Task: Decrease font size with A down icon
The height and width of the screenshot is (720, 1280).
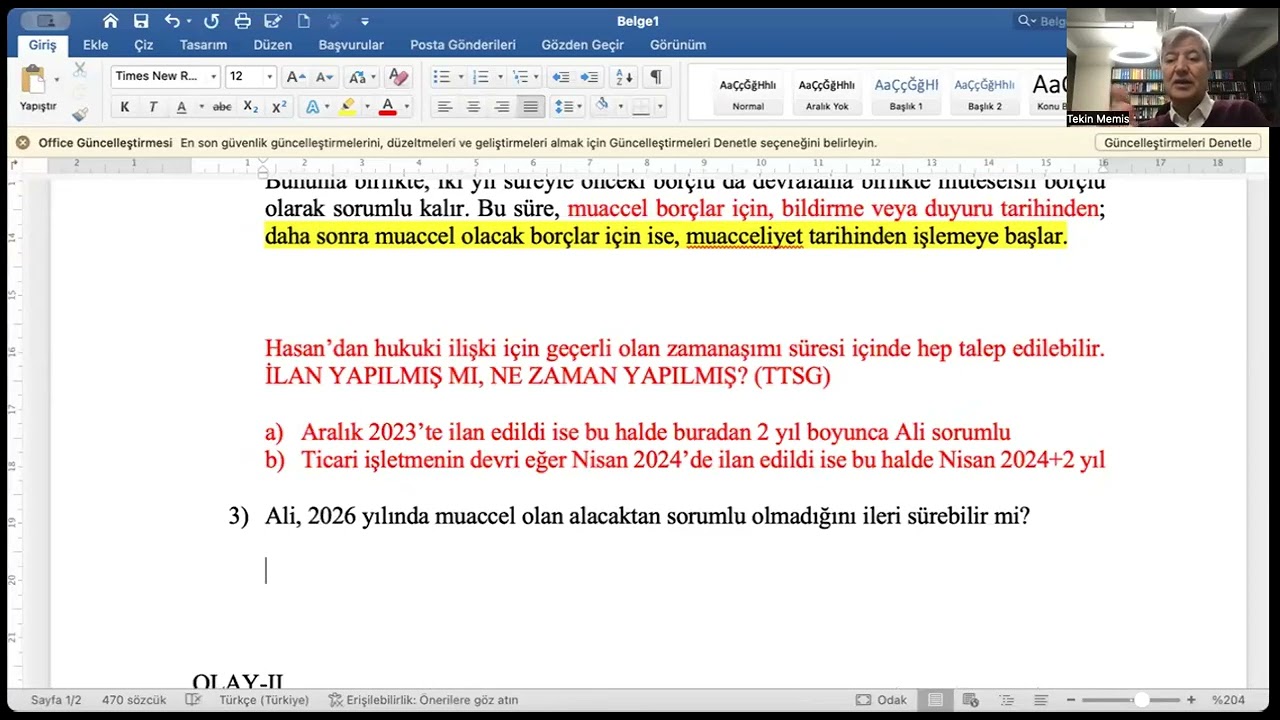Action: click(324, 77)
